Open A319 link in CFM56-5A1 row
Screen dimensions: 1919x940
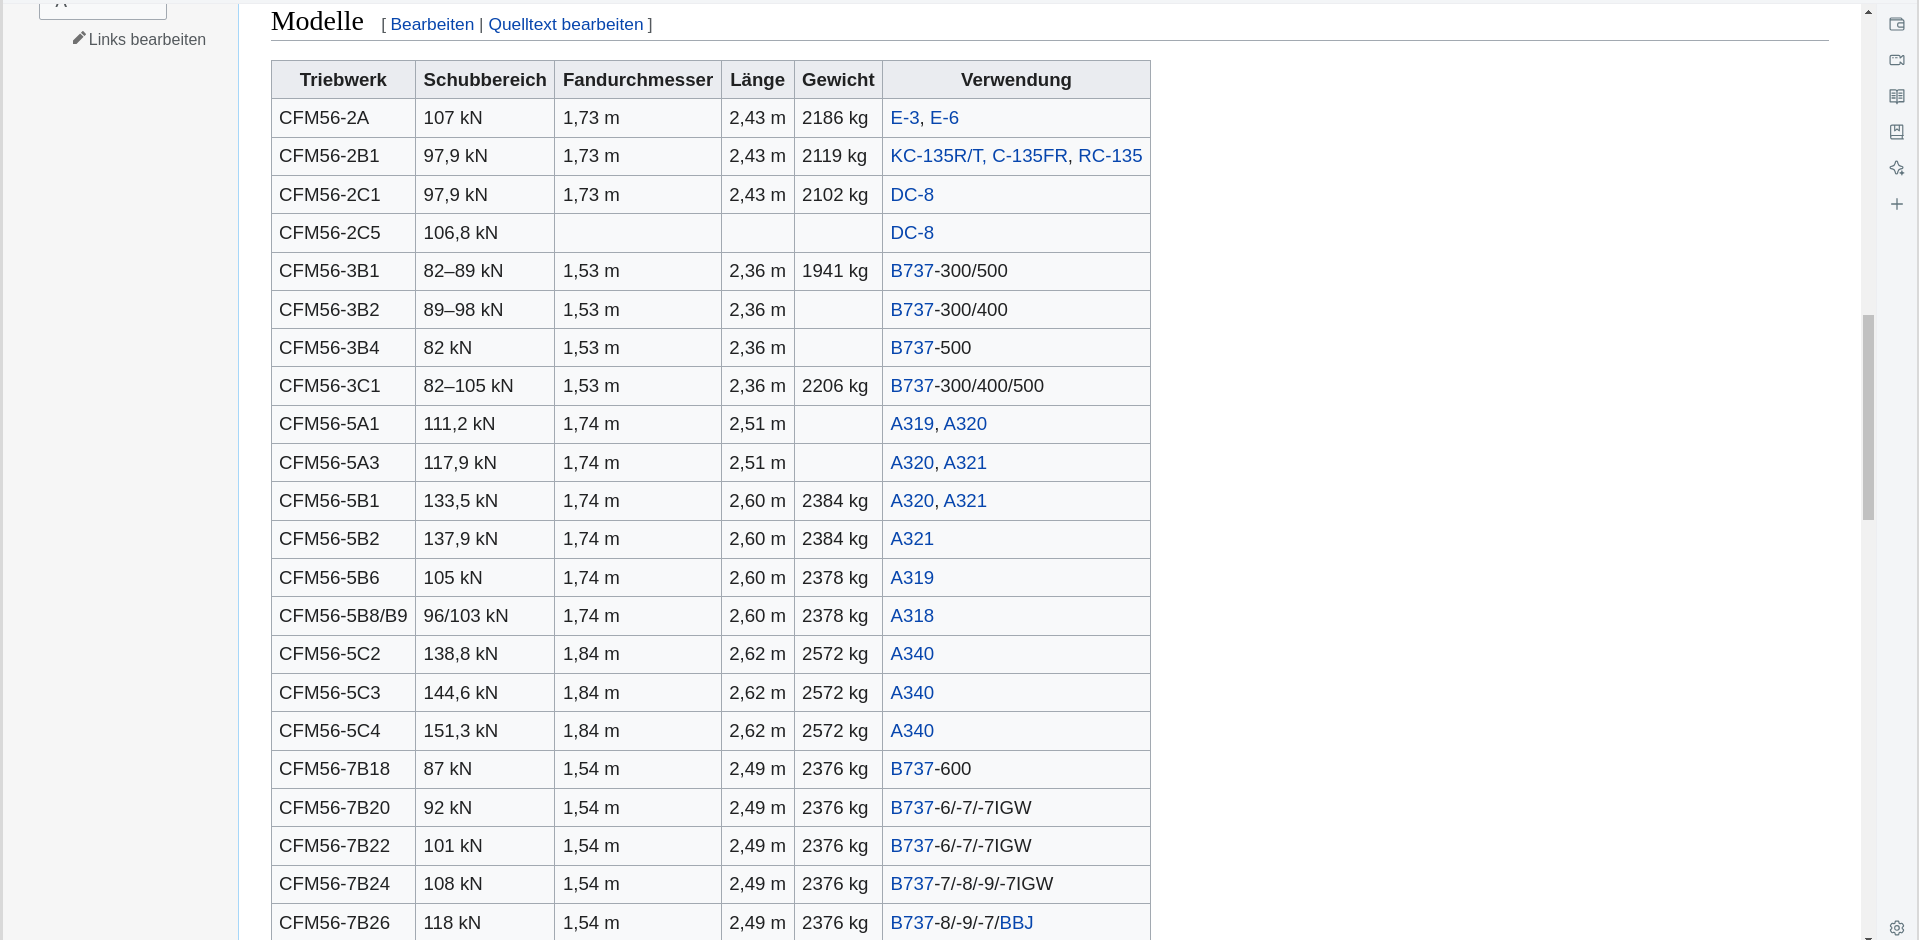coord(912,424)
